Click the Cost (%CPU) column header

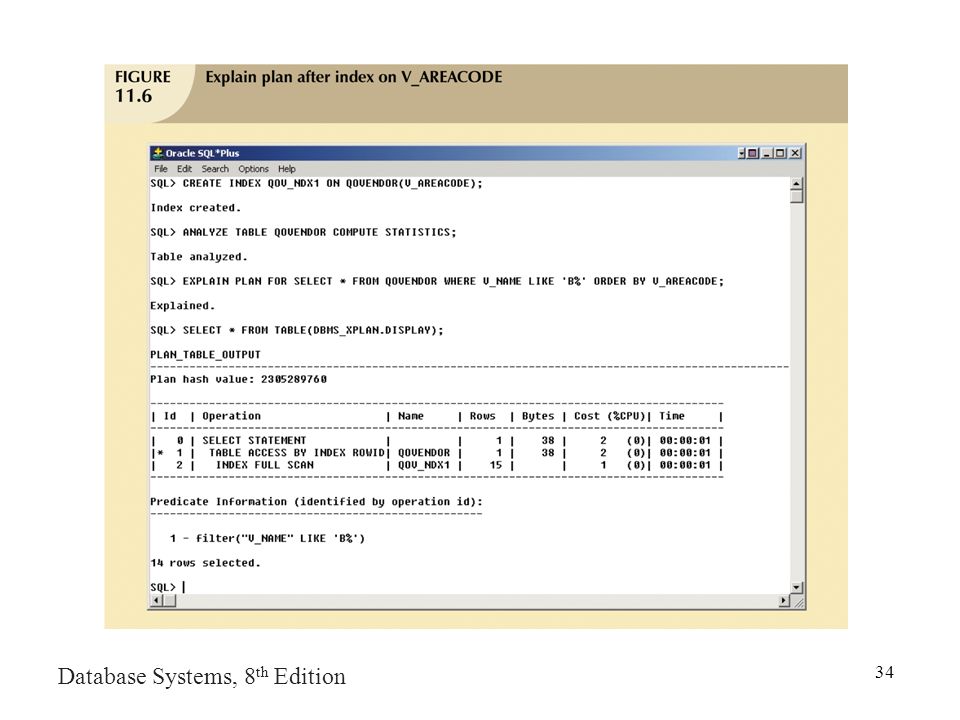(x=609, y=416)
